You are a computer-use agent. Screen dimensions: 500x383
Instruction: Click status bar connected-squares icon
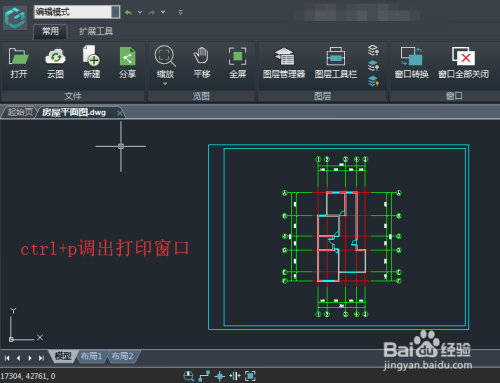[204, 376]
